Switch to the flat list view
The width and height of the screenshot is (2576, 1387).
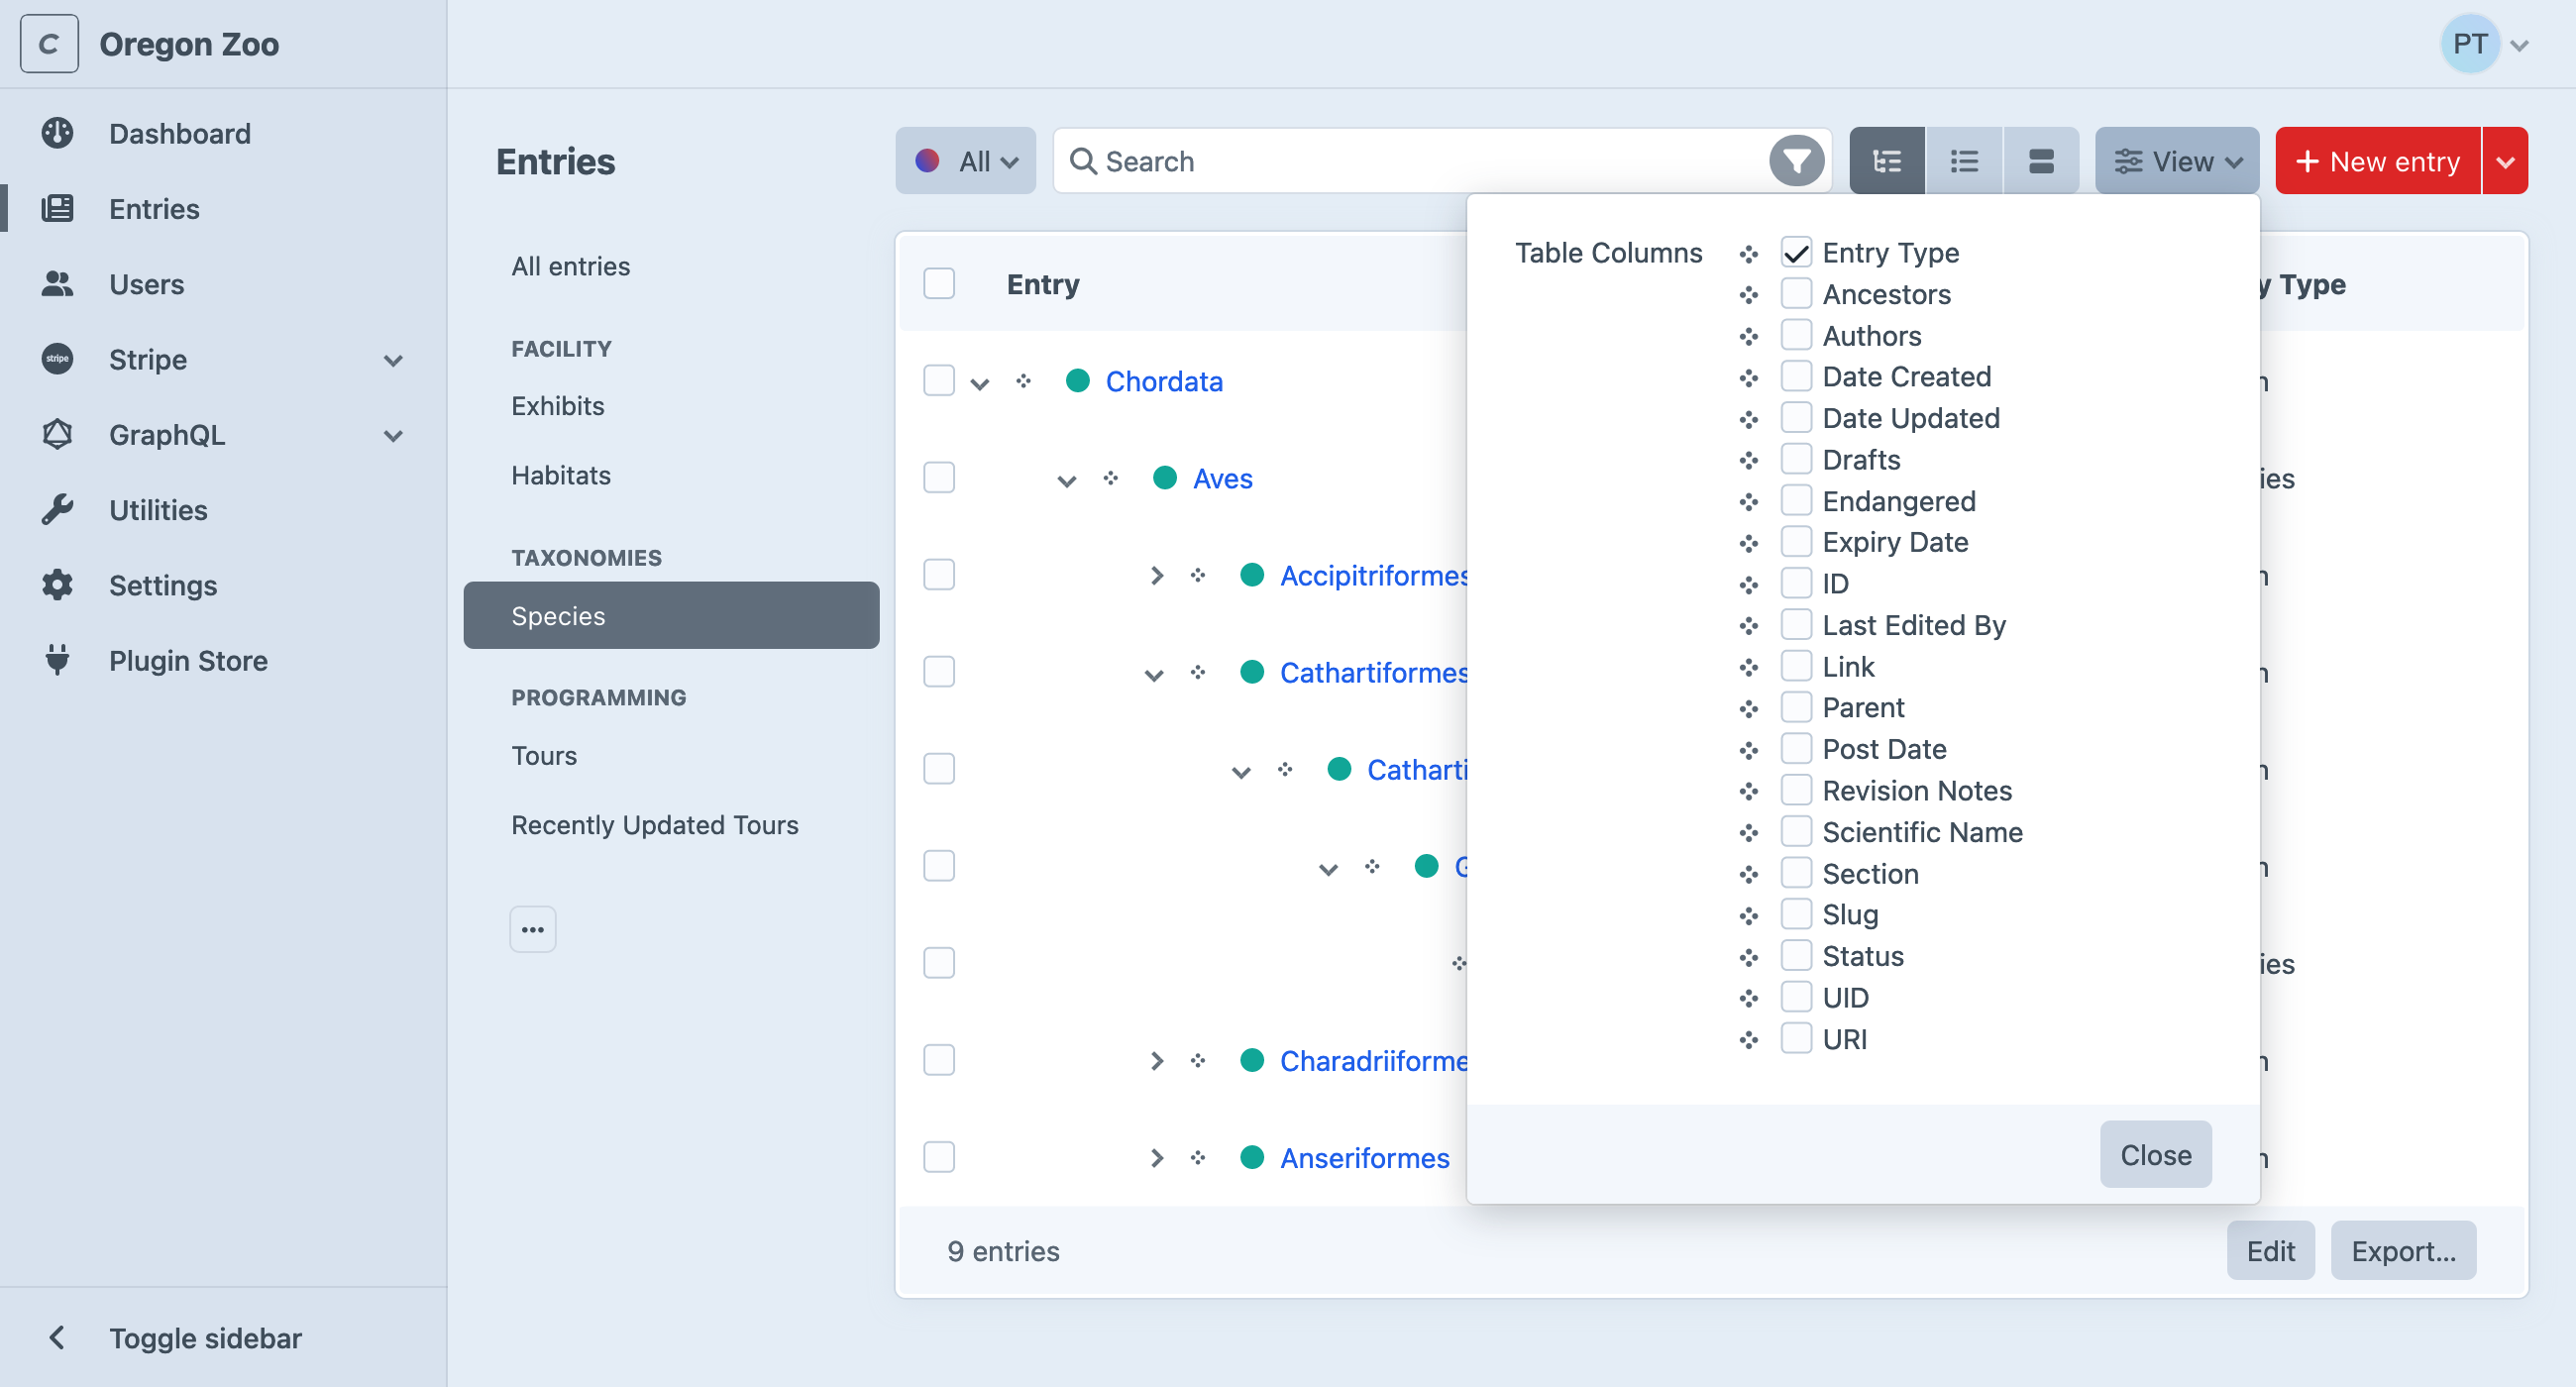coord(1963,160)
